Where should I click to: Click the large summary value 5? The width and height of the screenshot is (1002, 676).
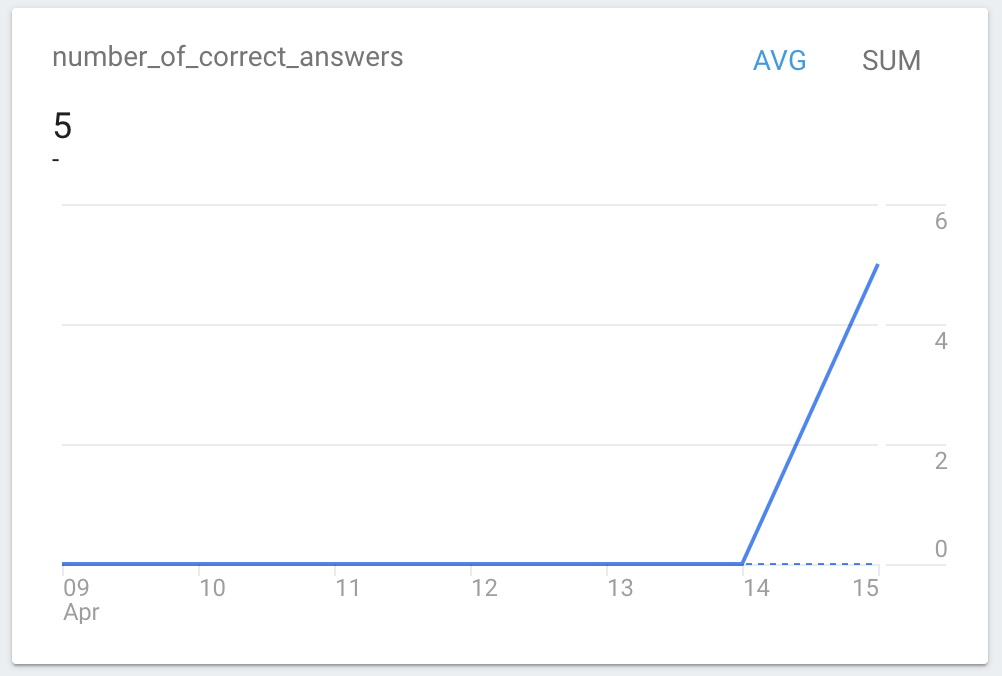62,126
